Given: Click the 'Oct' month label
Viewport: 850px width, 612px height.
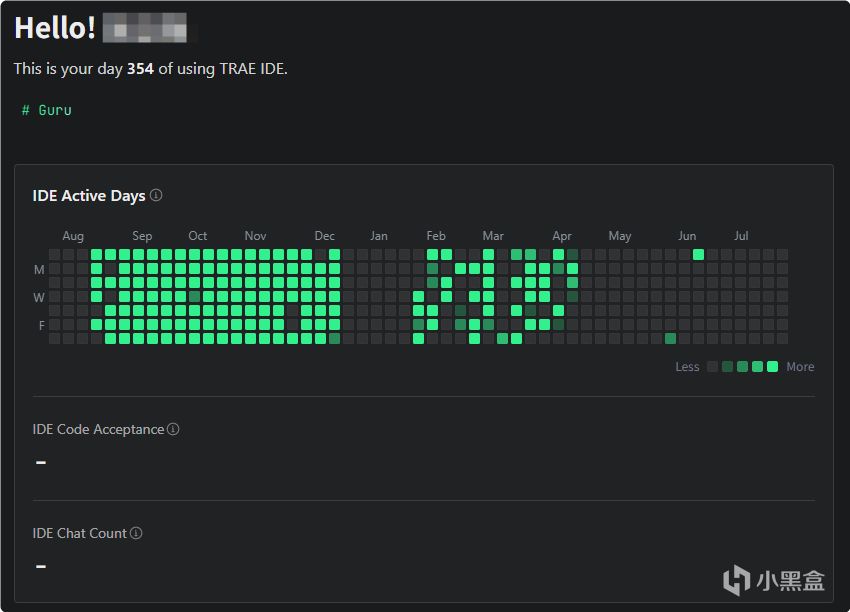Looking at the screenshot, I should [198, 236].
